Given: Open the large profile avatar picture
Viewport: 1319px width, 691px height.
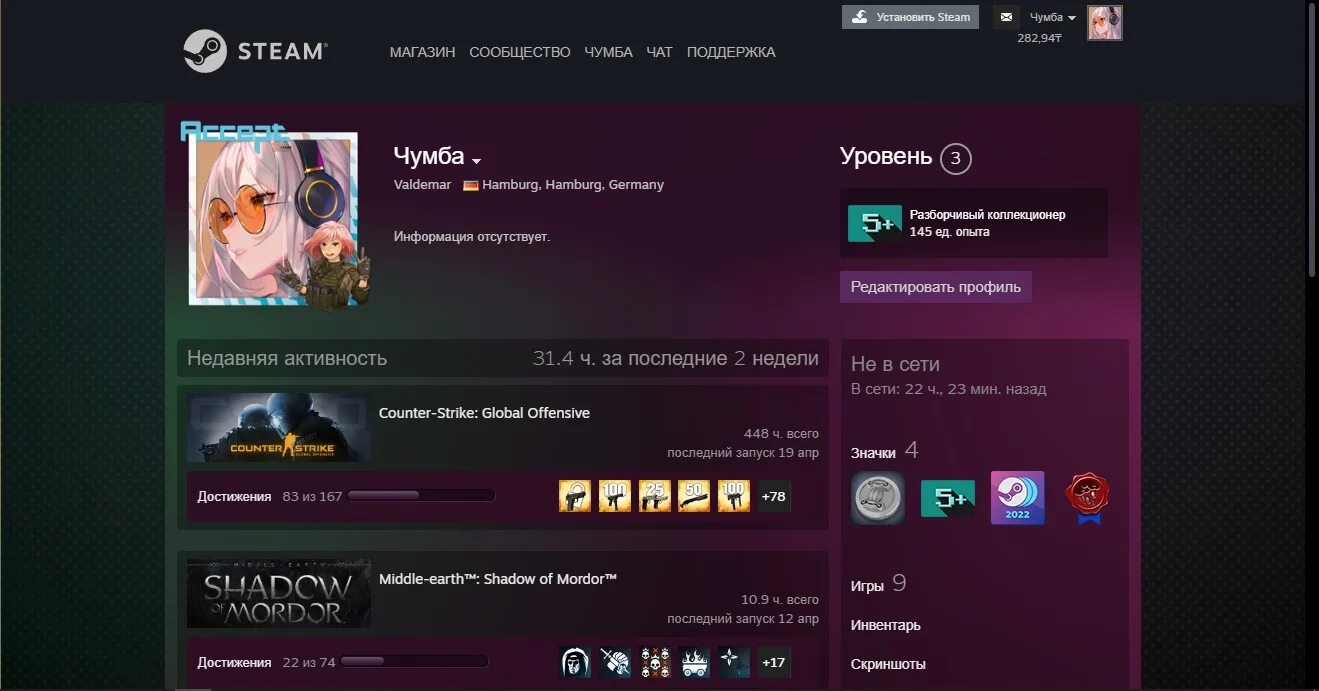Looking at the screenshot, I should (274, 218).
